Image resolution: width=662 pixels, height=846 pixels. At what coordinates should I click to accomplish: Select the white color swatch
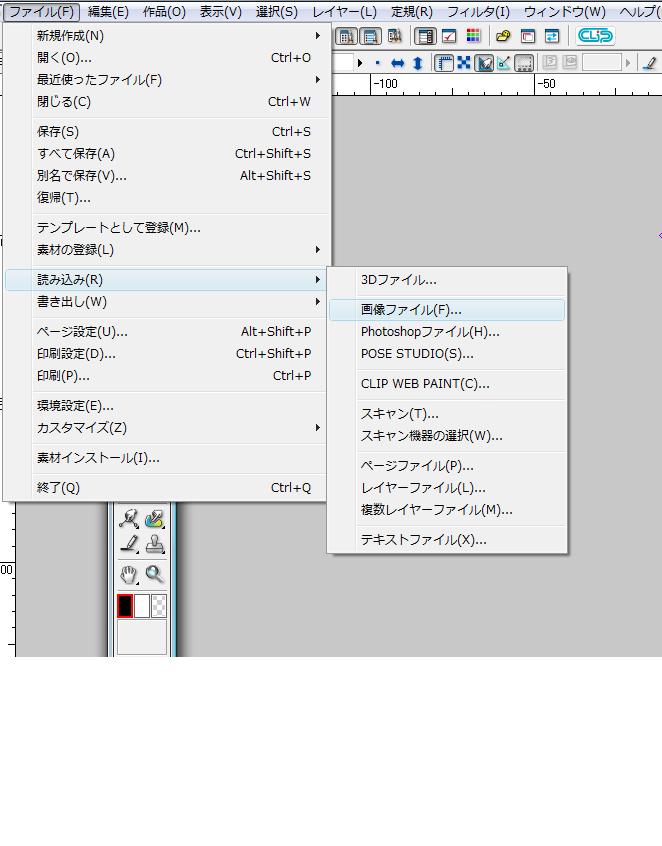pyautogui.click(x=142, y=606)
